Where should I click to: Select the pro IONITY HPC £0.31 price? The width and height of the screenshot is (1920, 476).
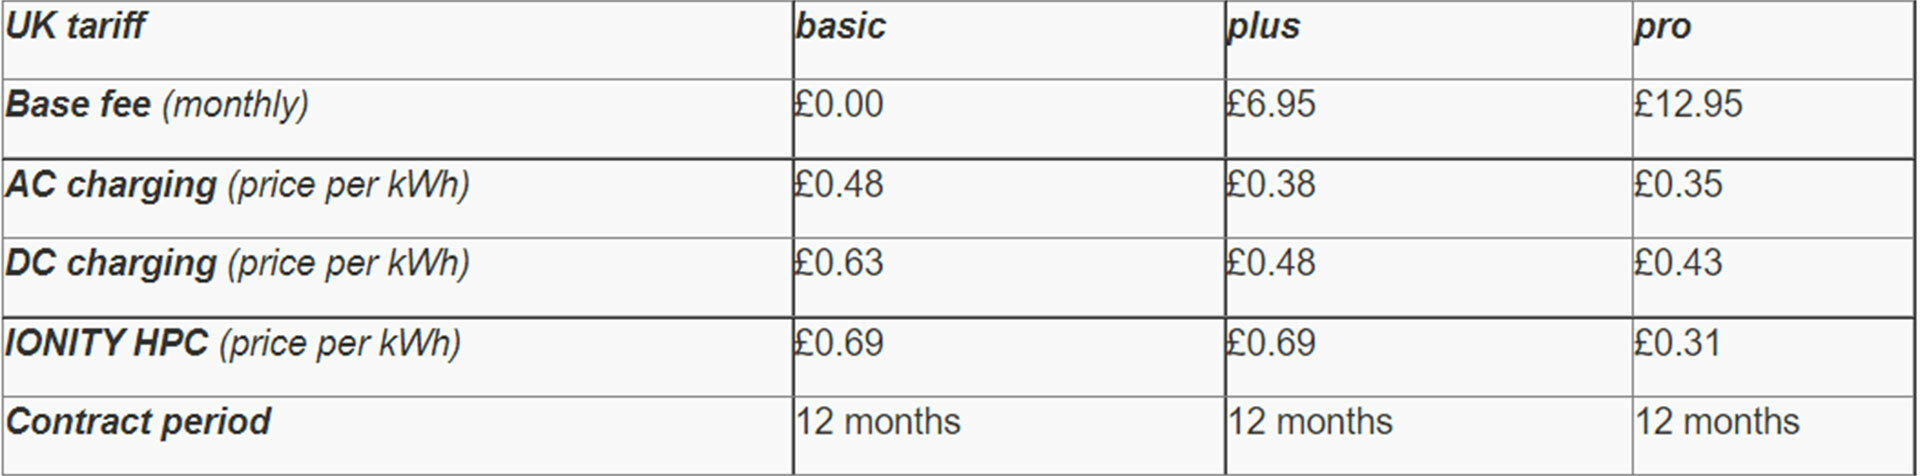pos(1677,343)
